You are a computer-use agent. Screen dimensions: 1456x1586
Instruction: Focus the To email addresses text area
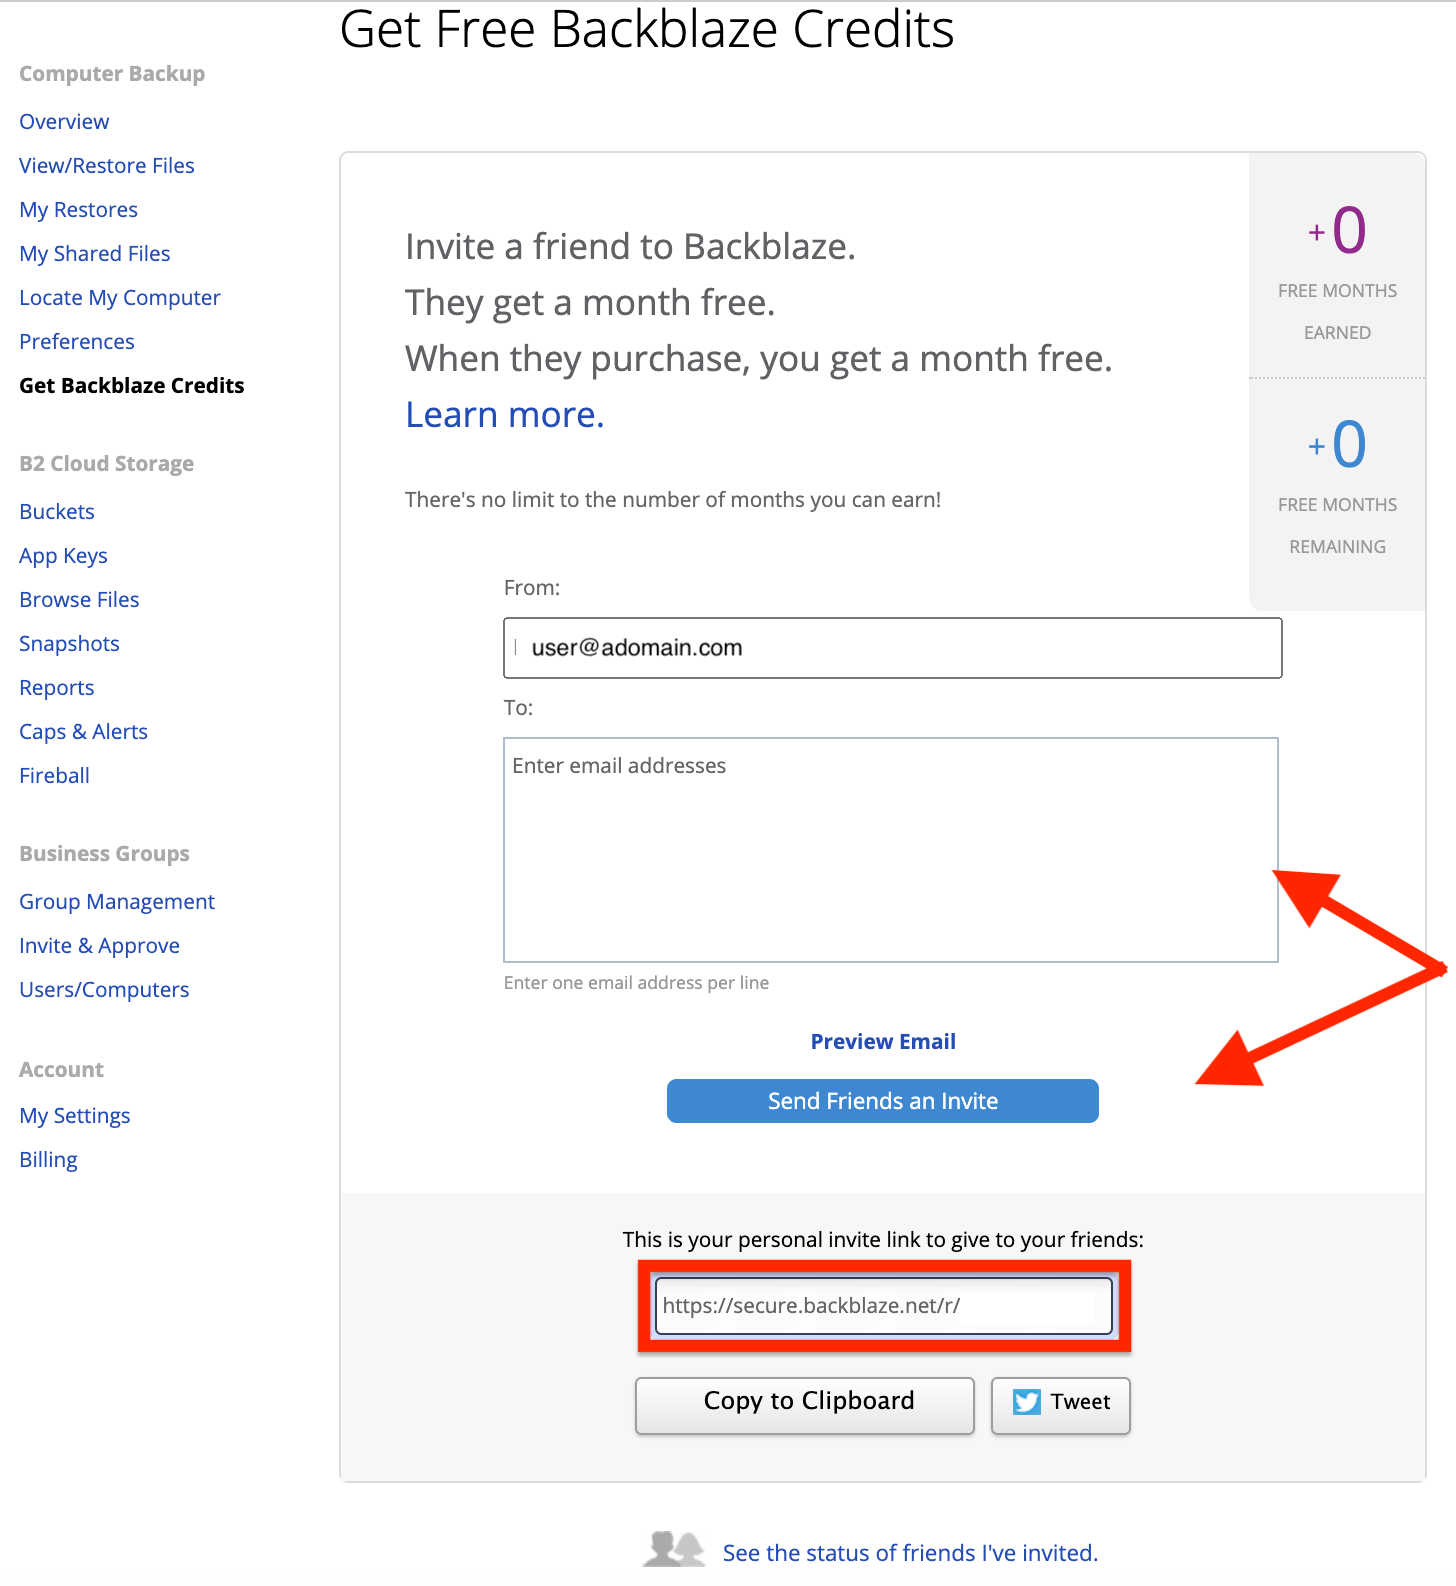[x=891, y=850]
